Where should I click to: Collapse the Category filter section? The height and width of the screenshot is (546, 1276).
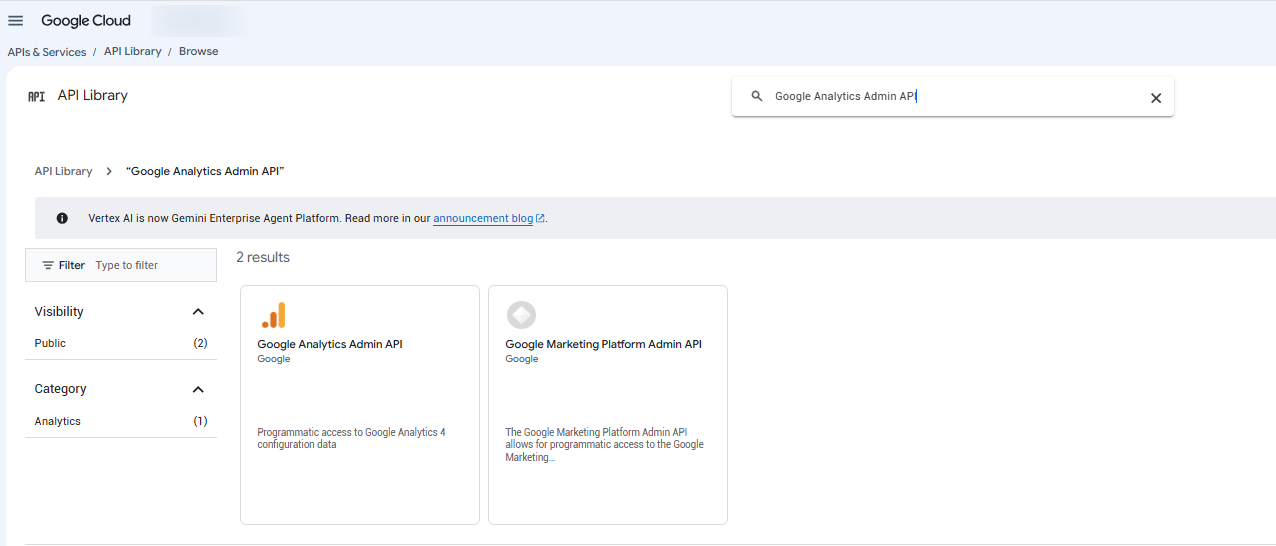[x=198, y=389]
